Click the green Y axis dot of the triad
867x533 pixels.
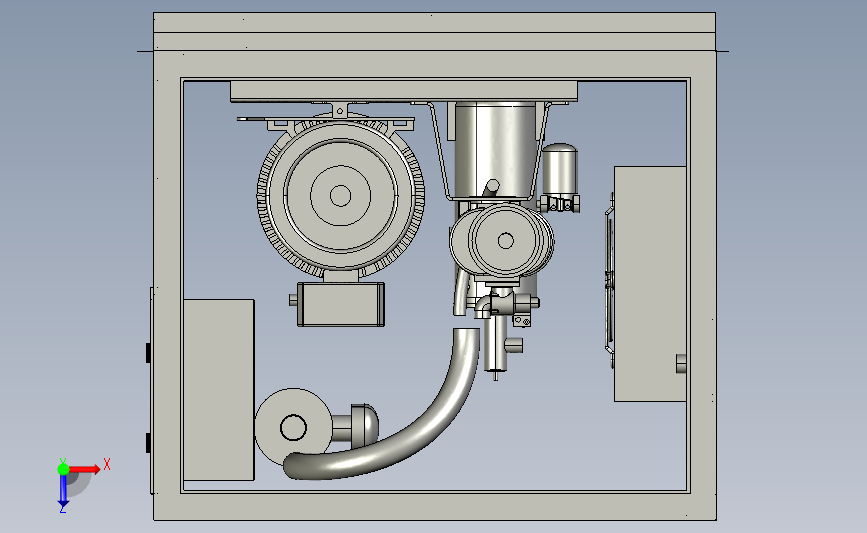coord(63,469)
